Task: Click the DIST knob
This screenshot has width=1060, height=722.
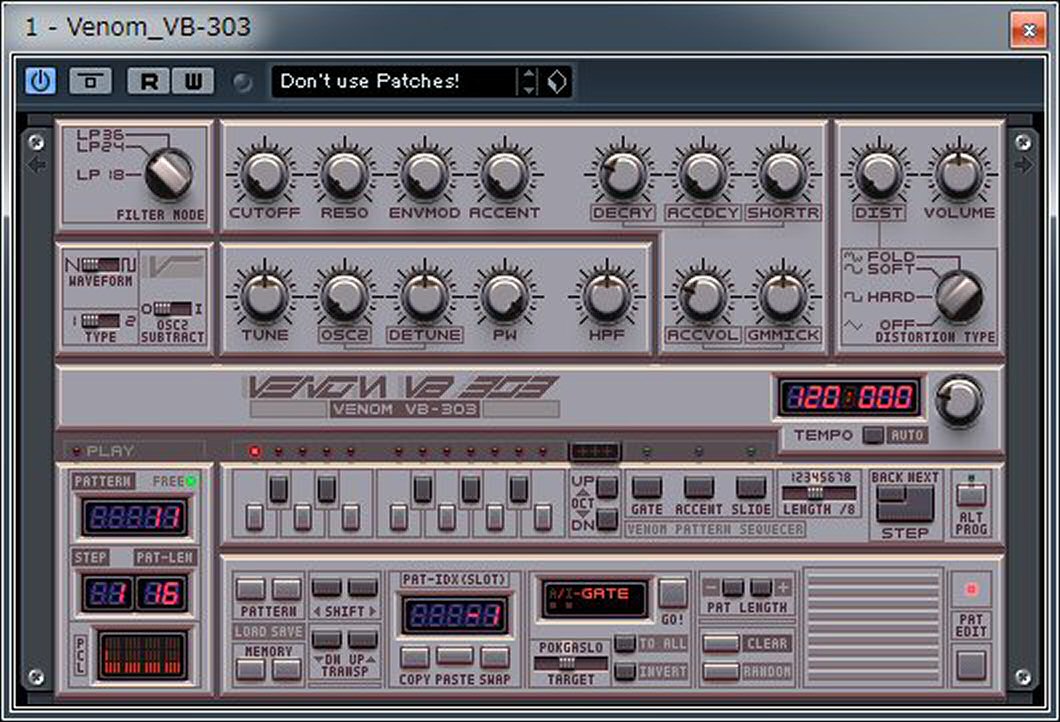Action: click(x=879, y=174)
